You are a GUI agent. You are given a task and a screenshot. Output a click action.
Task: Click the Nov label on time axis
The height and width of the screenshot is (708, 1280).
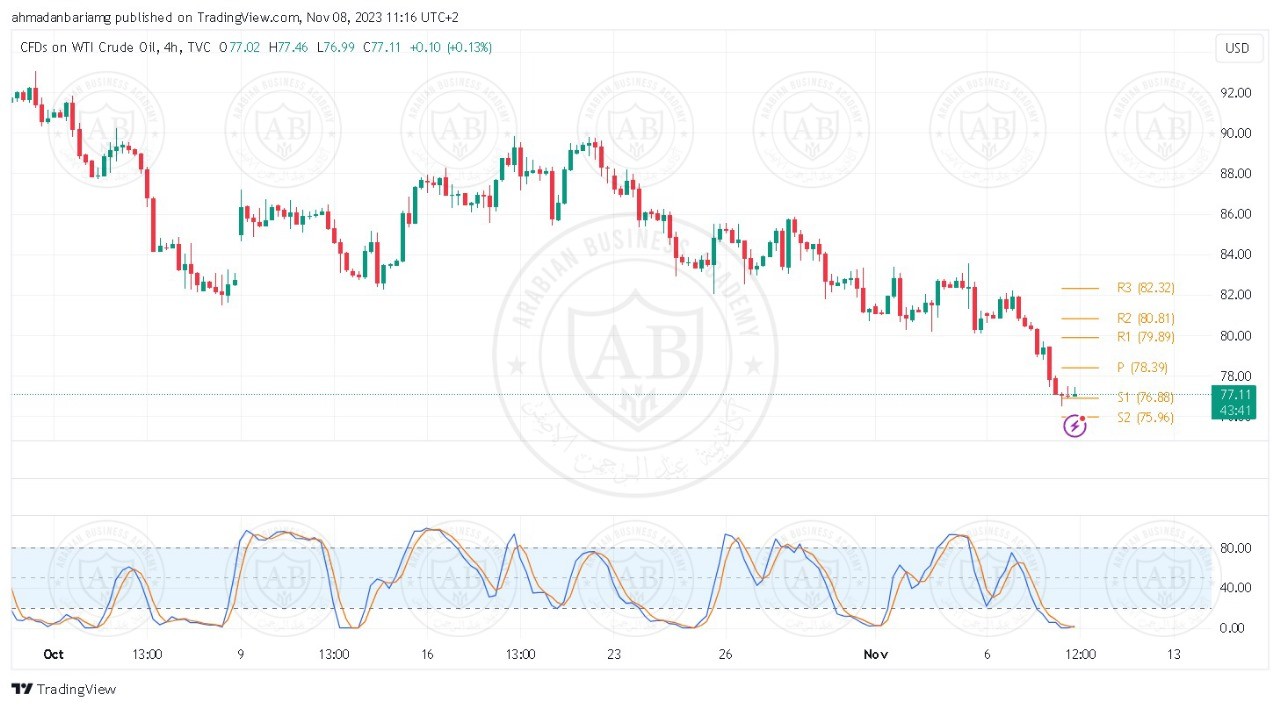(x=876, y=654)
